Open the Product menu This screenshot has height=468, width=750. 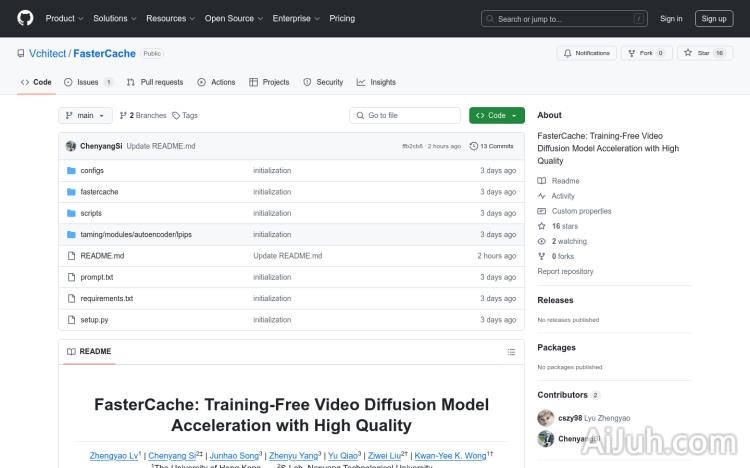(64, 18)
